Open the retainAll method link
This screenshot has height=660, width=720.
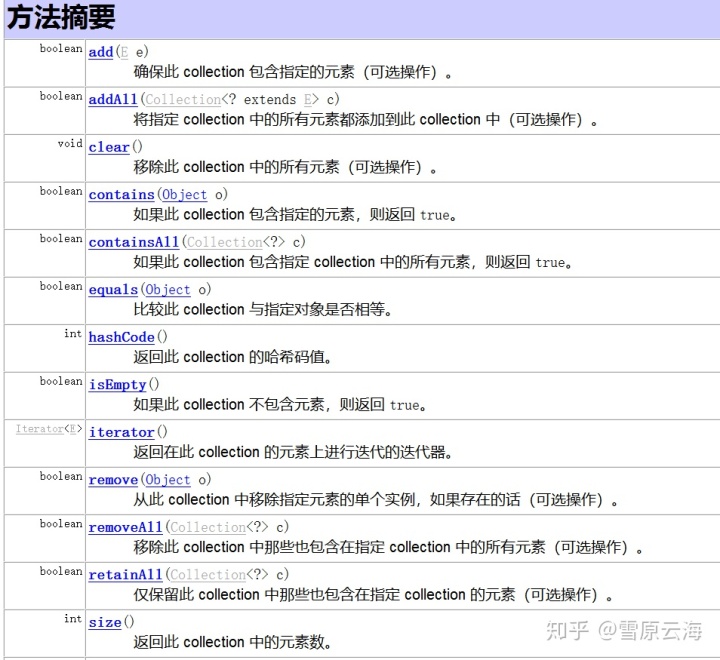(x=125, y=575)
